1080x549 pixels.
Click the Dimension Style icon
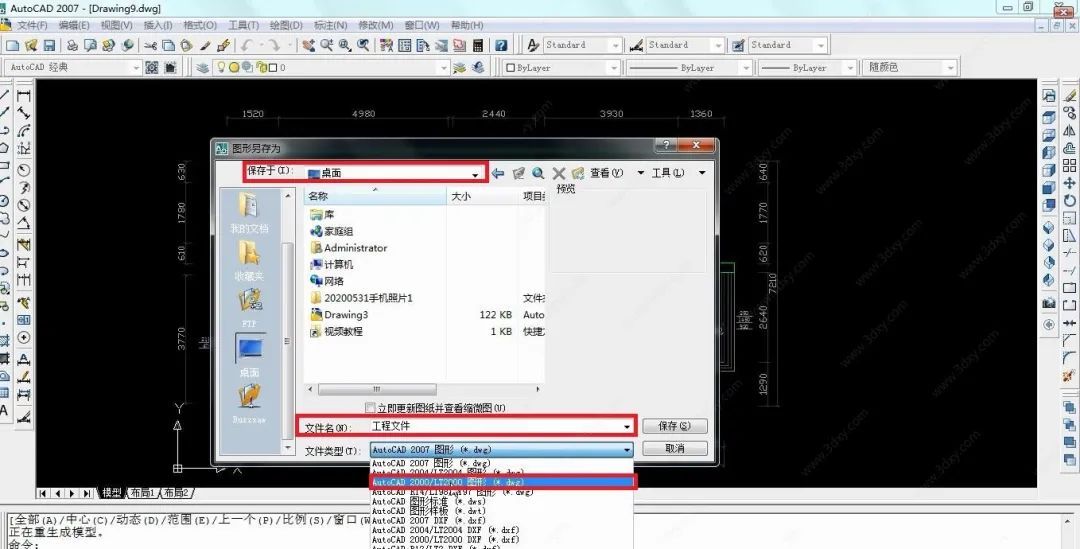[x=636, y=45]
